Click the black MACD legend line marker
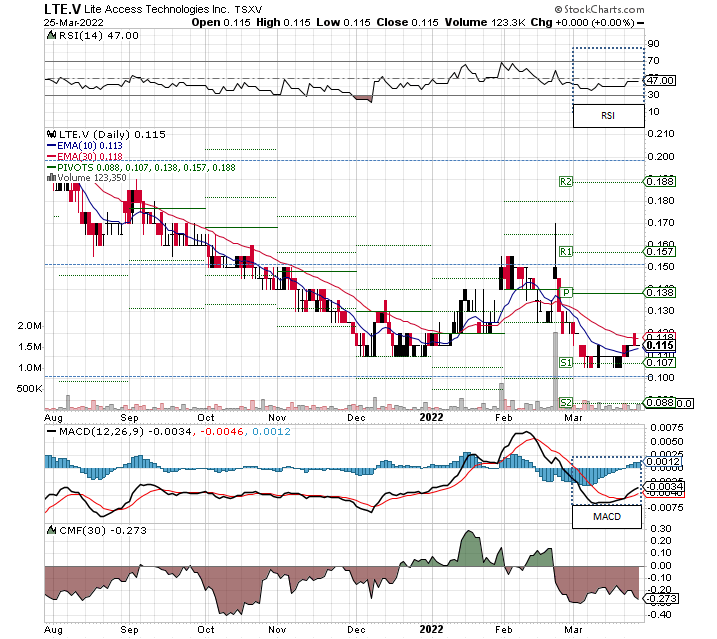Viewport: 717px width, 639px height. click(x=51, y=431)
